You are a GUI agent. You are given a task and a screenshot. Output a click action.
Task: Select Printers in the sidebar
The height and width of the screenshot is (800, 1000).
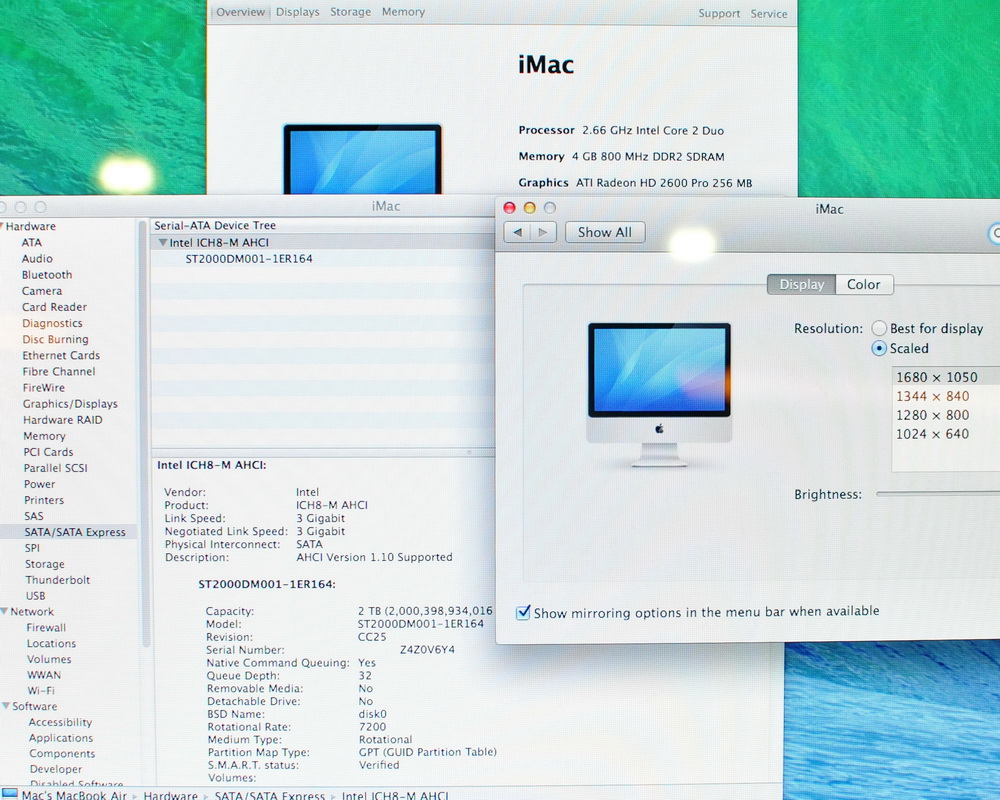click(44, 500)
